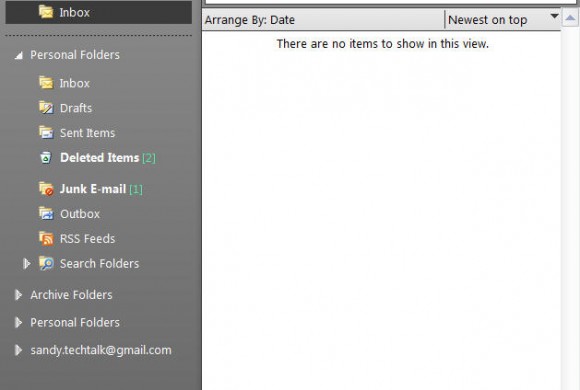Collapse the expanded Personal Folders tree
The height and width of the screenshot is (390, 580).
[x=18, y=56]
